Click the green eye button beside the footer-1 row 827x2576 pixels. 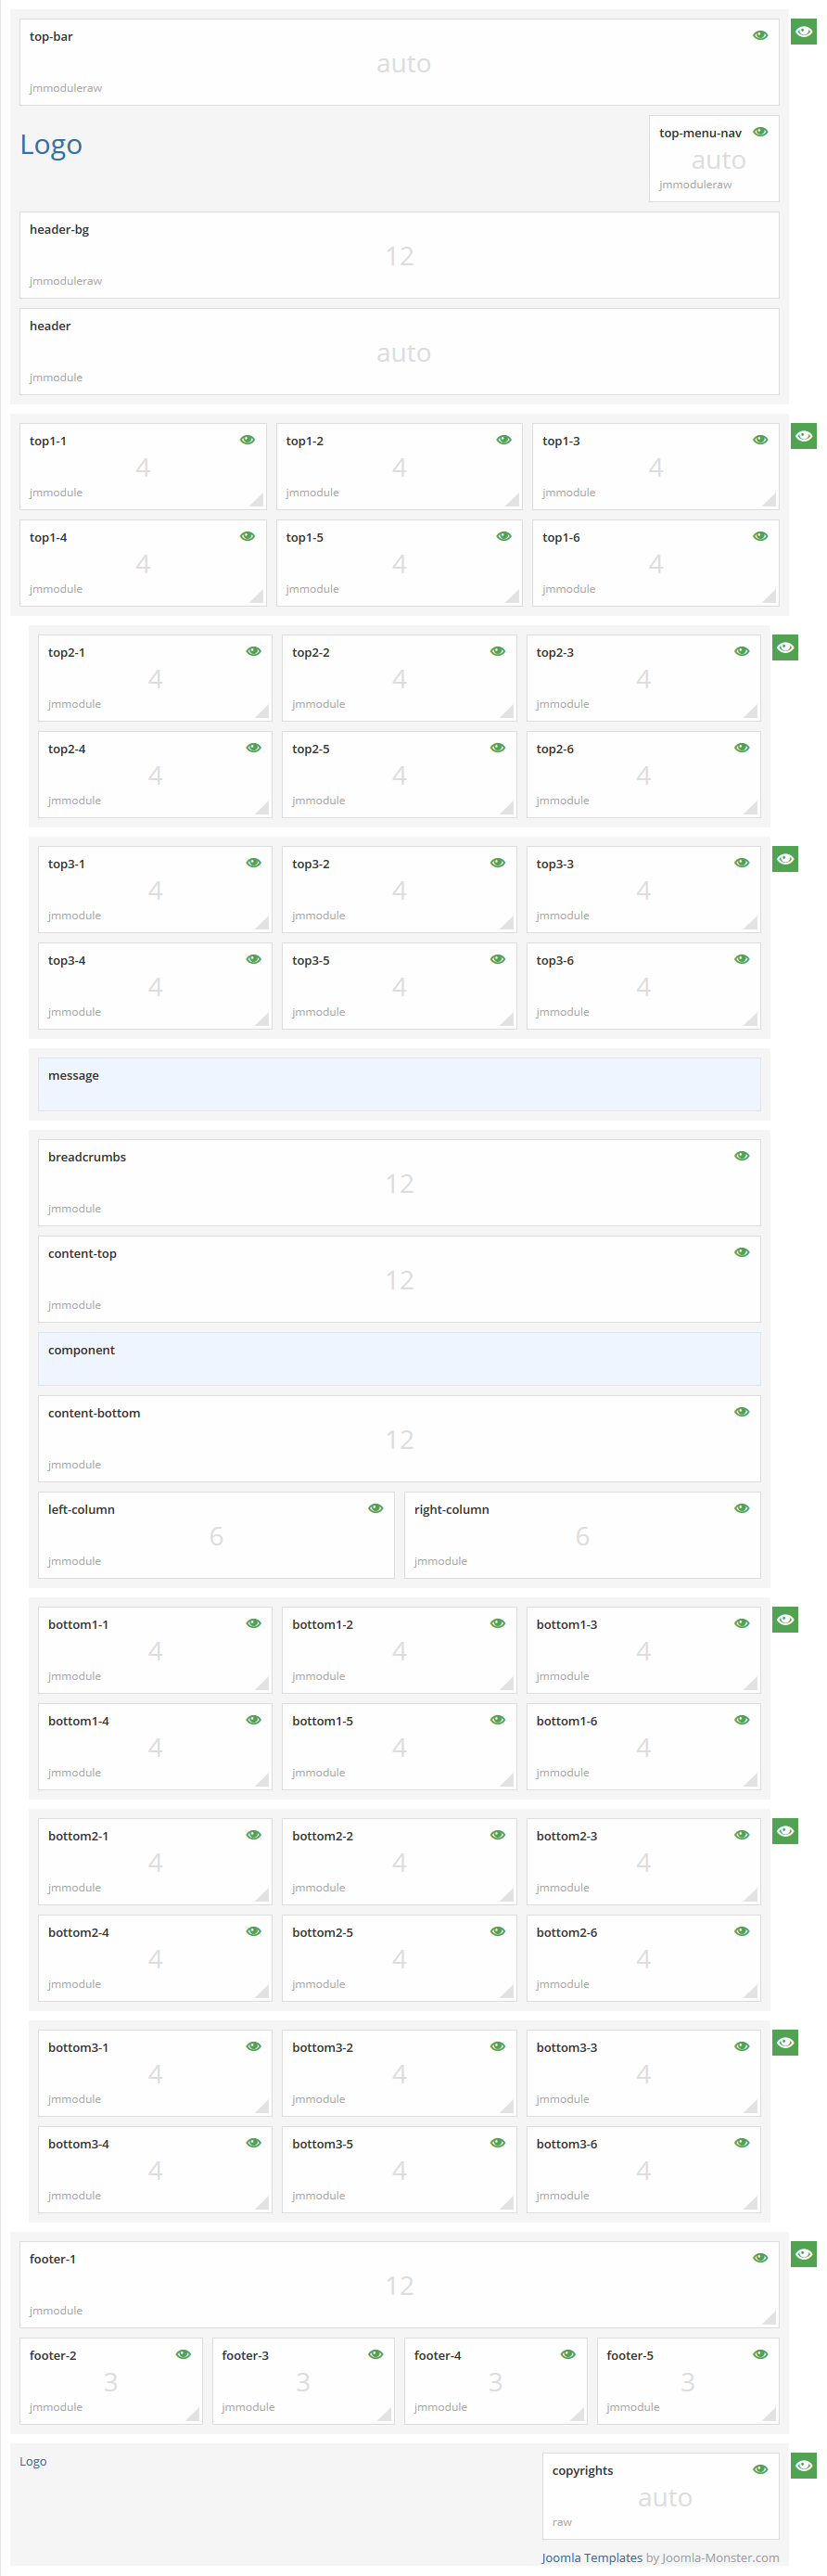(803, 2254)
